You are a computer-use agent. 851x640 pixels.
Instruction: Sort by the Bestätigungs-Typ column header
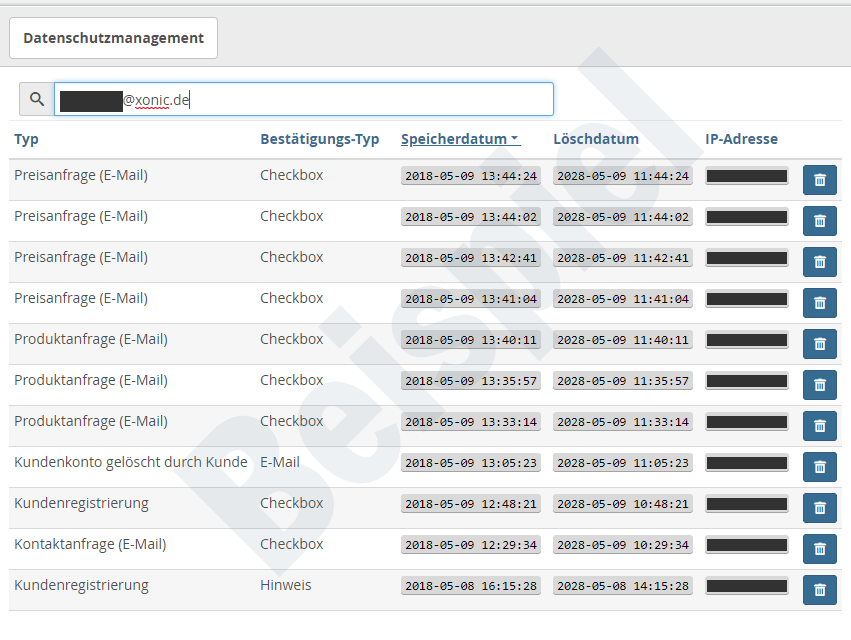coord(320,139)
